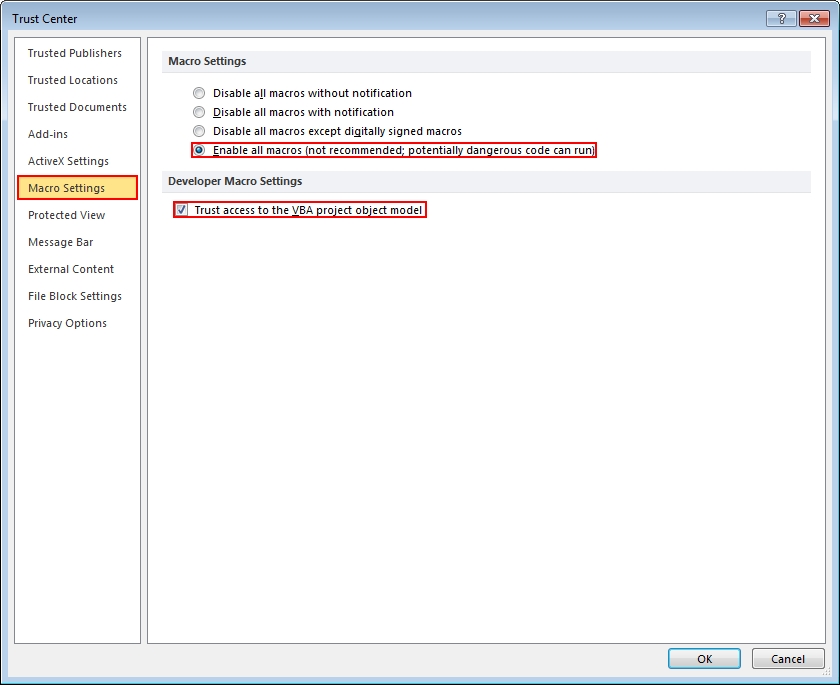Switch to File Block Settings
Screen dimensions: 840x685
click(75, 296)
